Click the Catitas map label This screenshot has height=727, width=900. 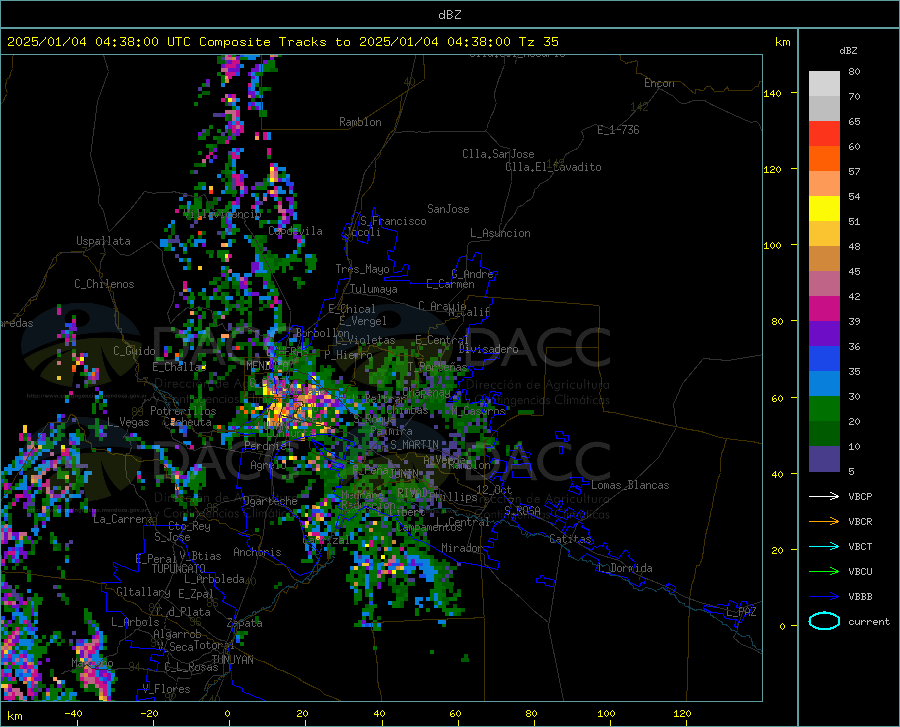pyautogui.click(x=571, y=539)
